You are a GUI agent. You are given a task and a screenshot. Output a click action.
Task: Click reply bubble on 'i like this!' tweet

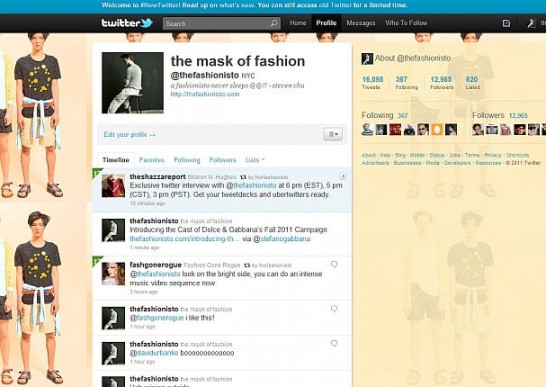334,309
